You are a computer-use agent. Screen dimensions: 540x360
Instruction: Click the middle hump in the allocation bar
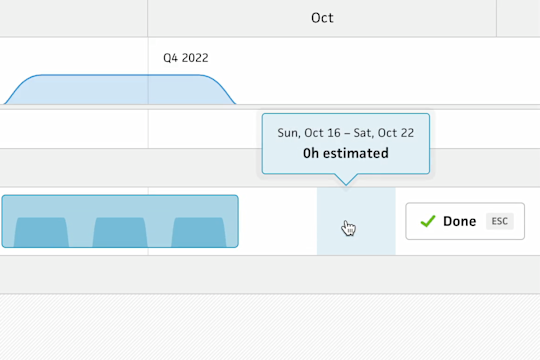(x=120, y=232)
